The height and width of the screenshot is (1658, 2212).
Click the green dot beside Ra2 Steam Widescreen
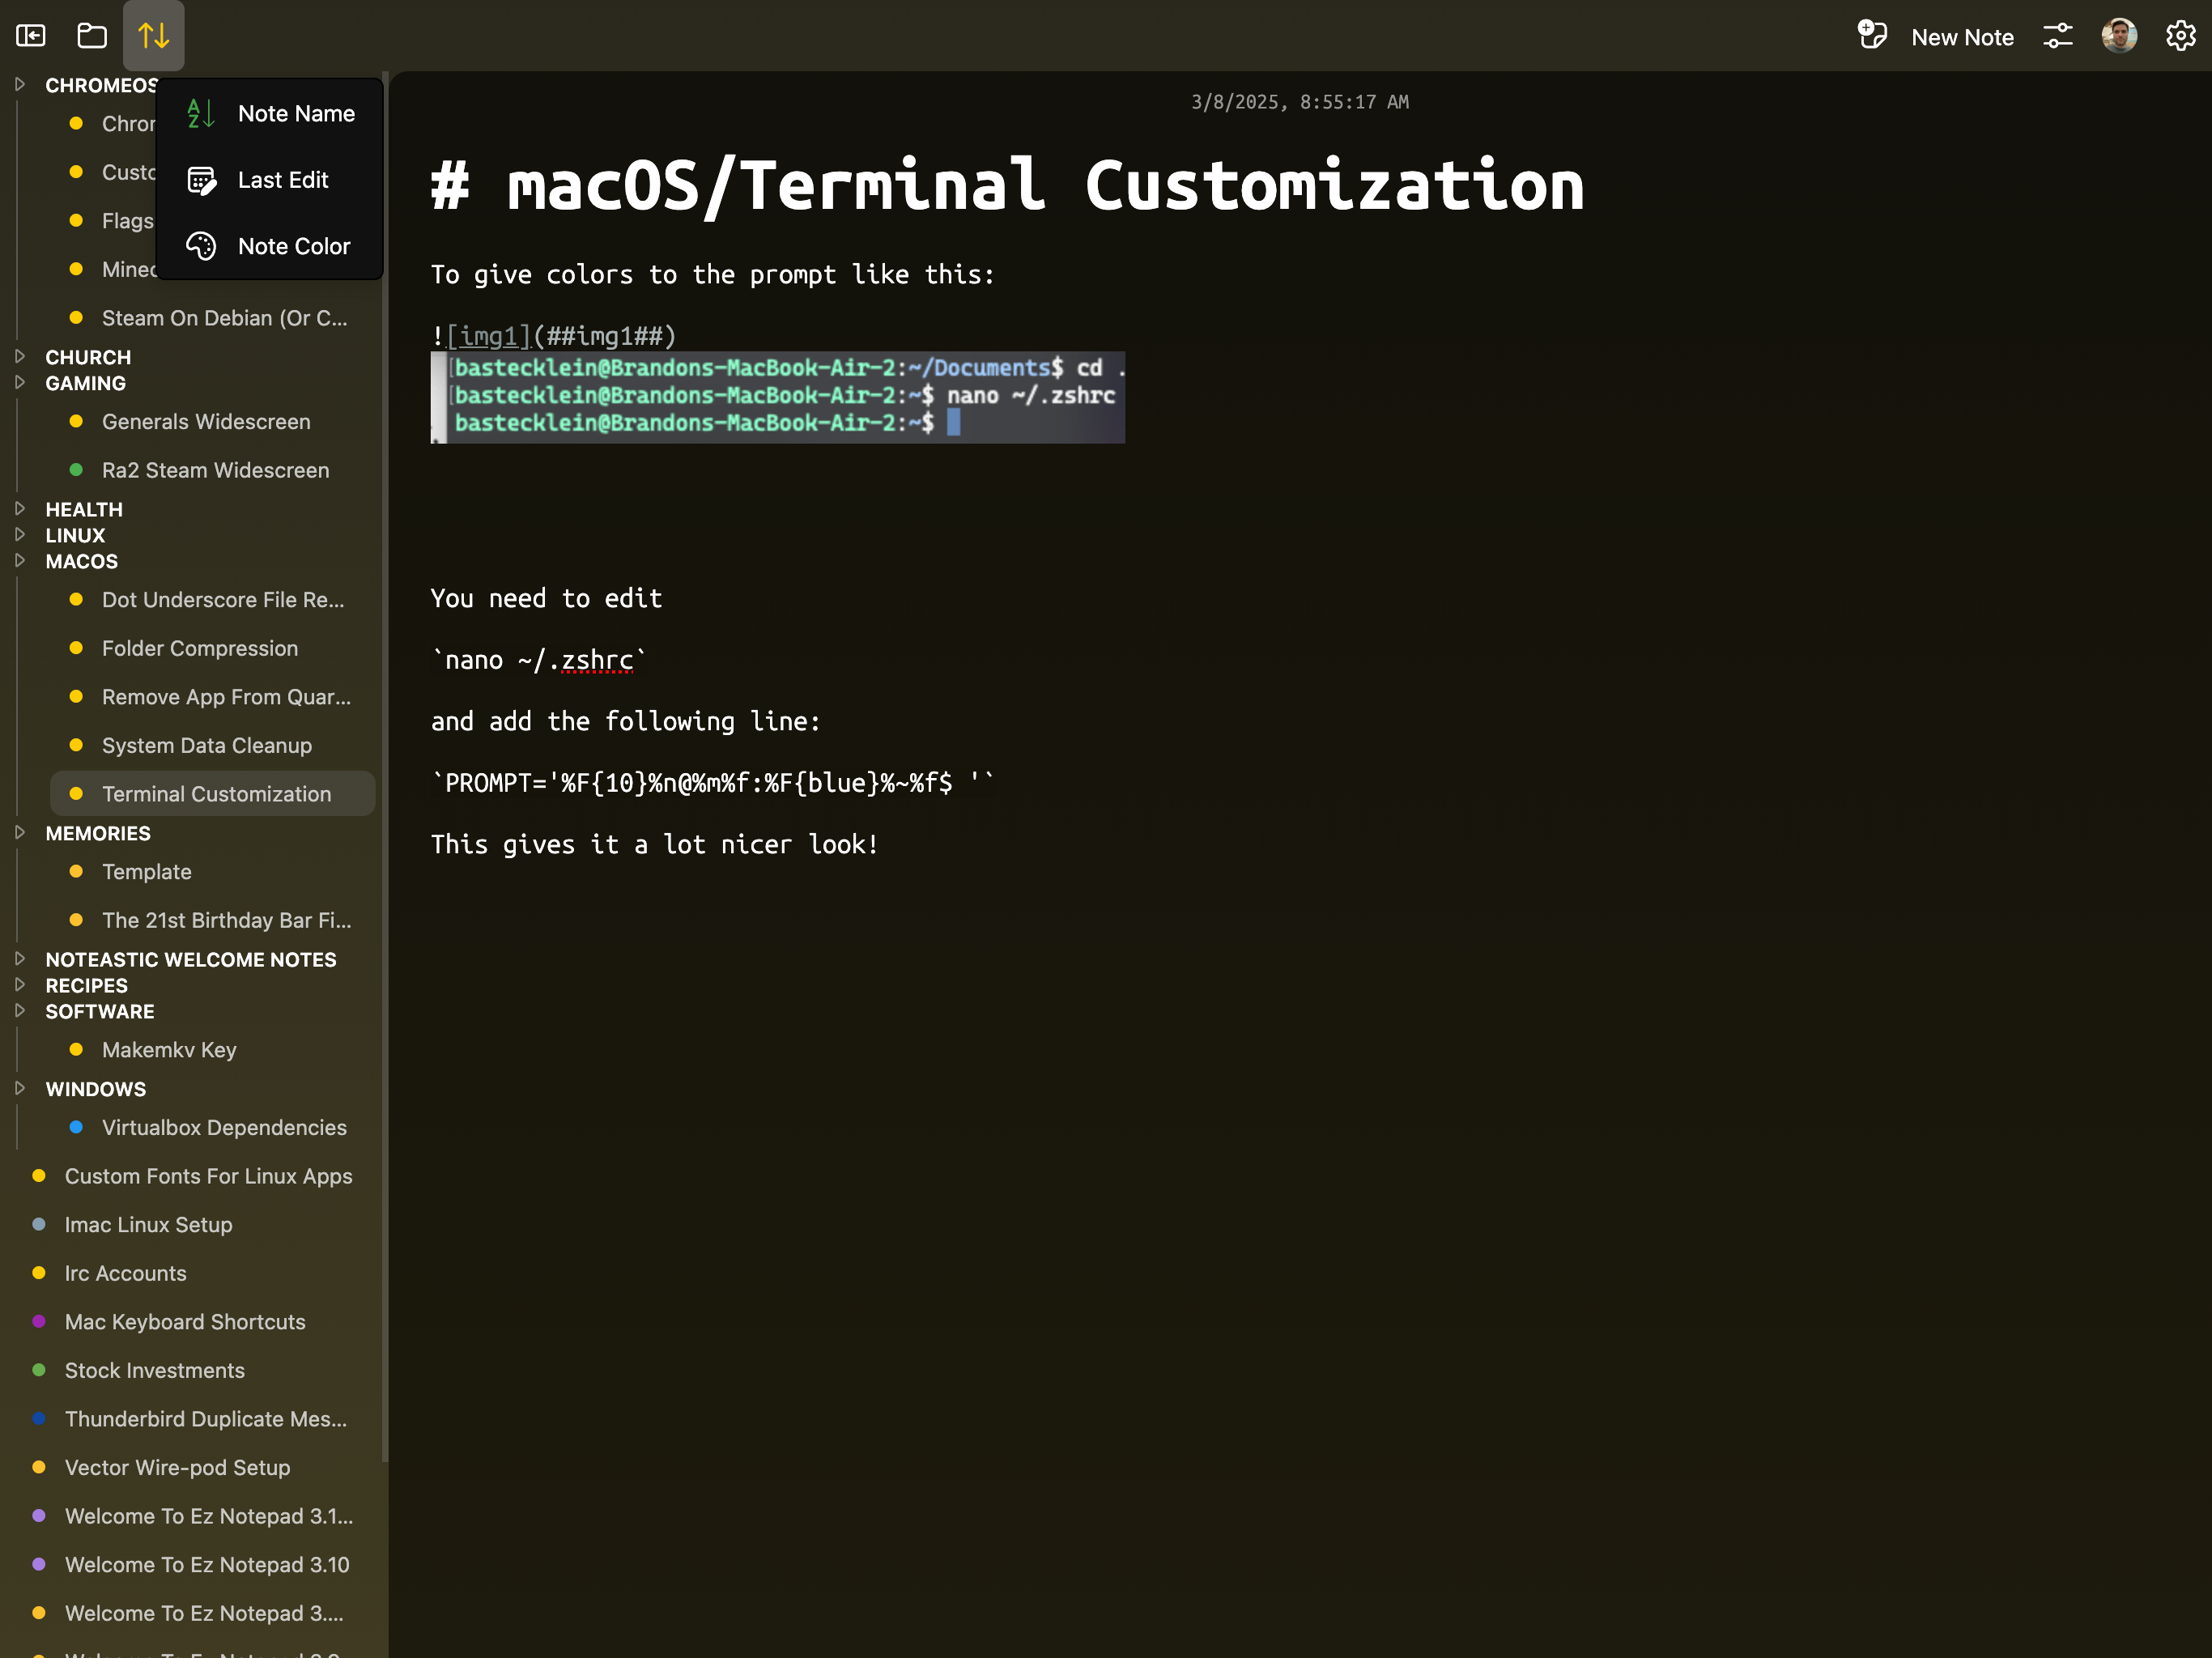coord(76,470)
